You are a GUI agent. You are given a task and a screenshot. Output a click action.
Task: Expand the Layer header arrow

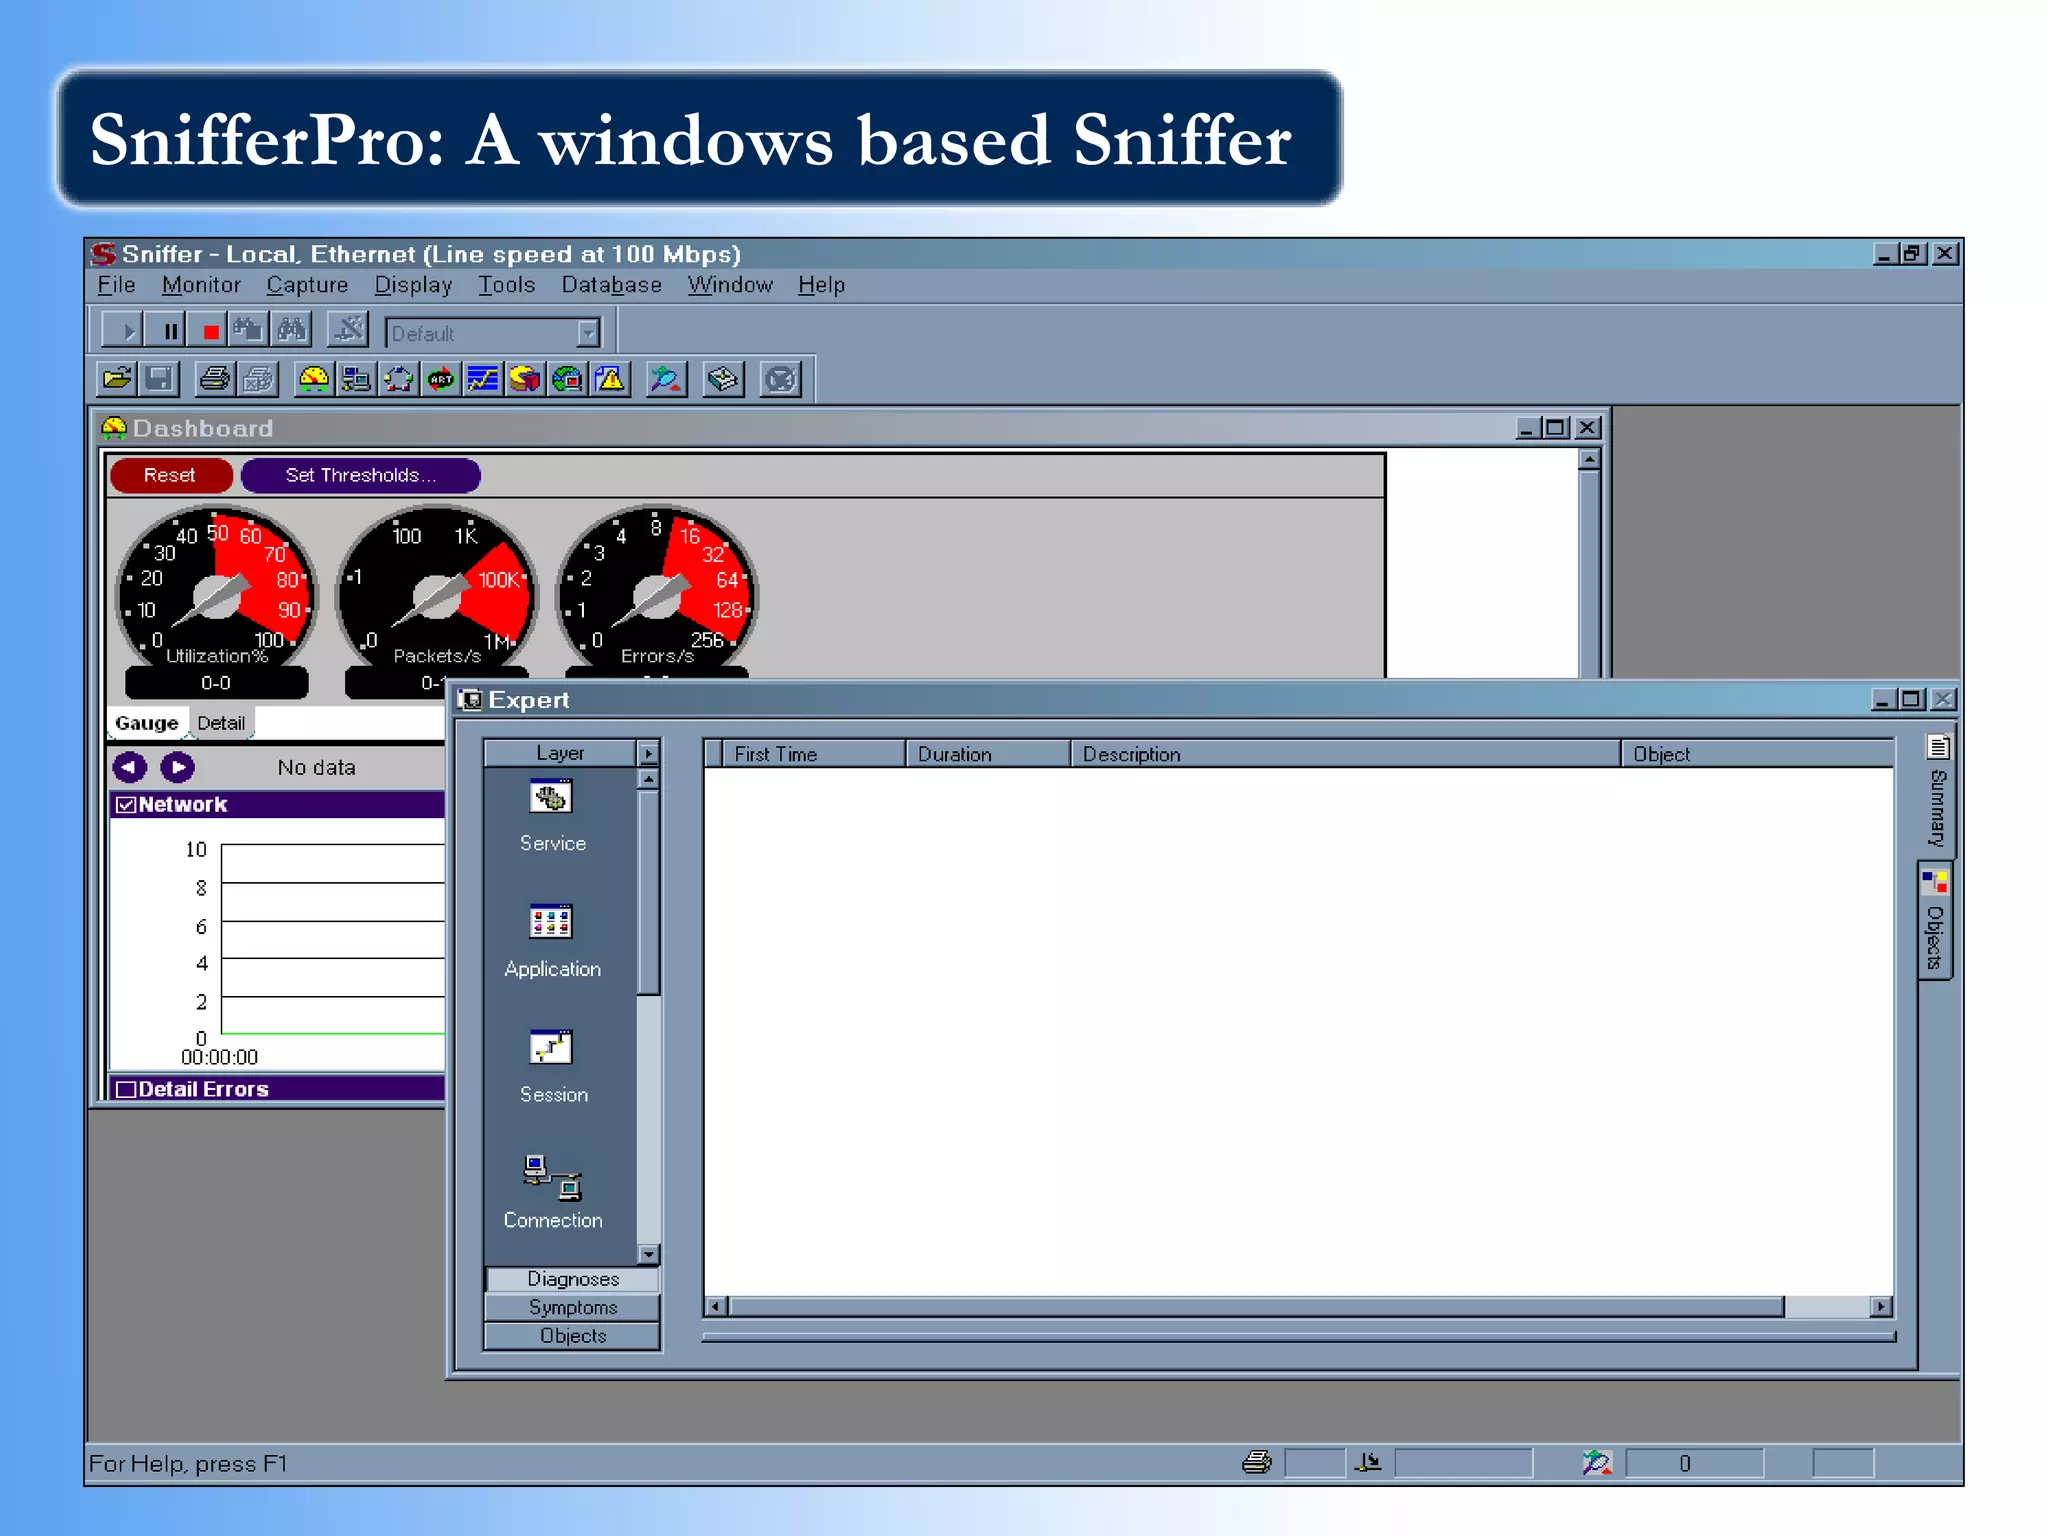pyautogui.click(x=648, y=754)
